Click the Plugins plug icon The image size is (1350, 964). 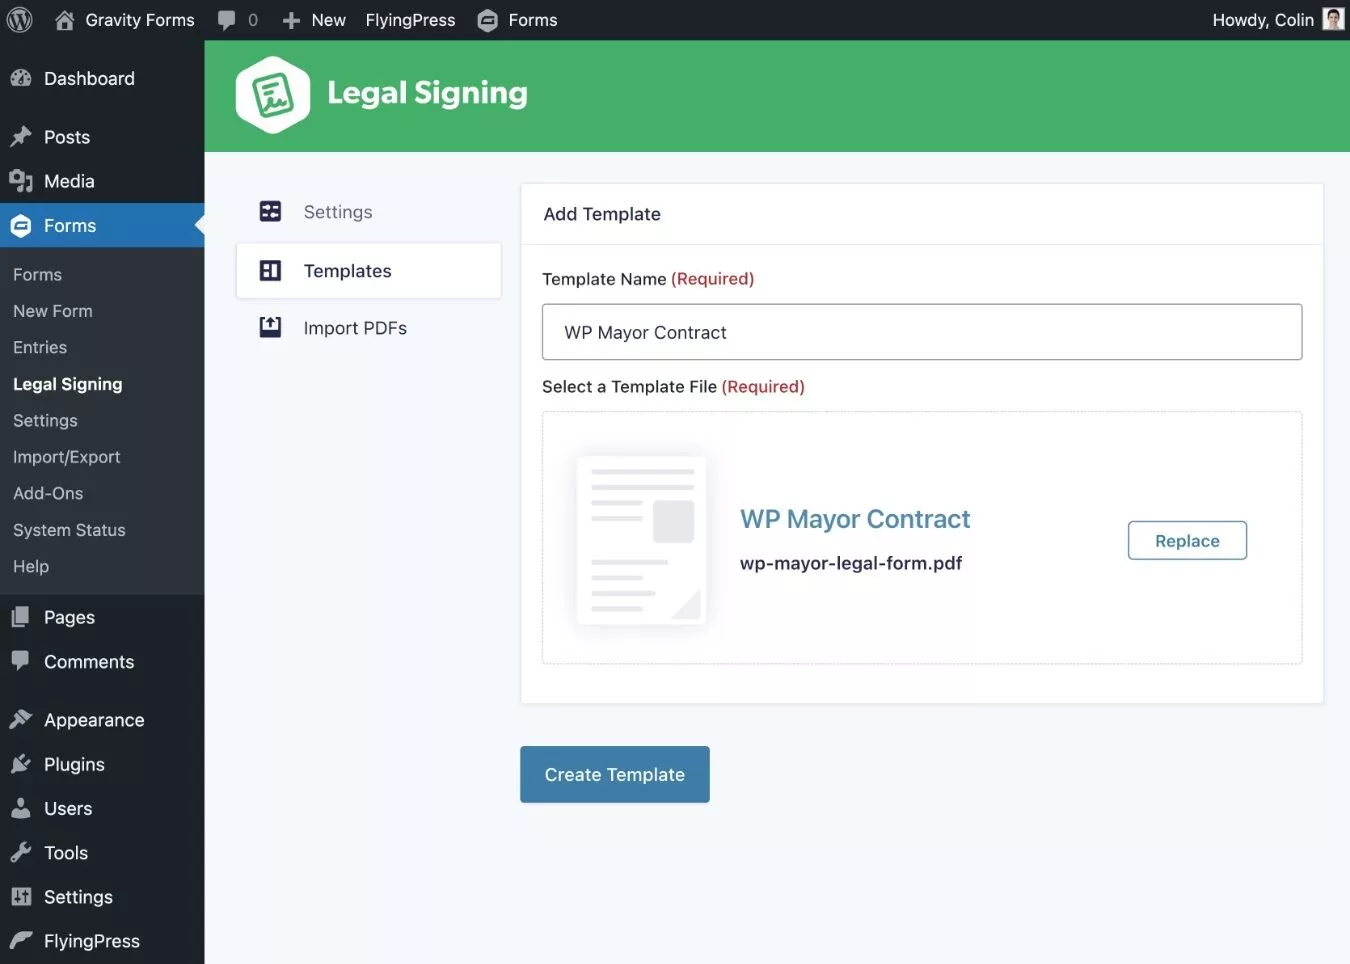[x=21, y=764]
